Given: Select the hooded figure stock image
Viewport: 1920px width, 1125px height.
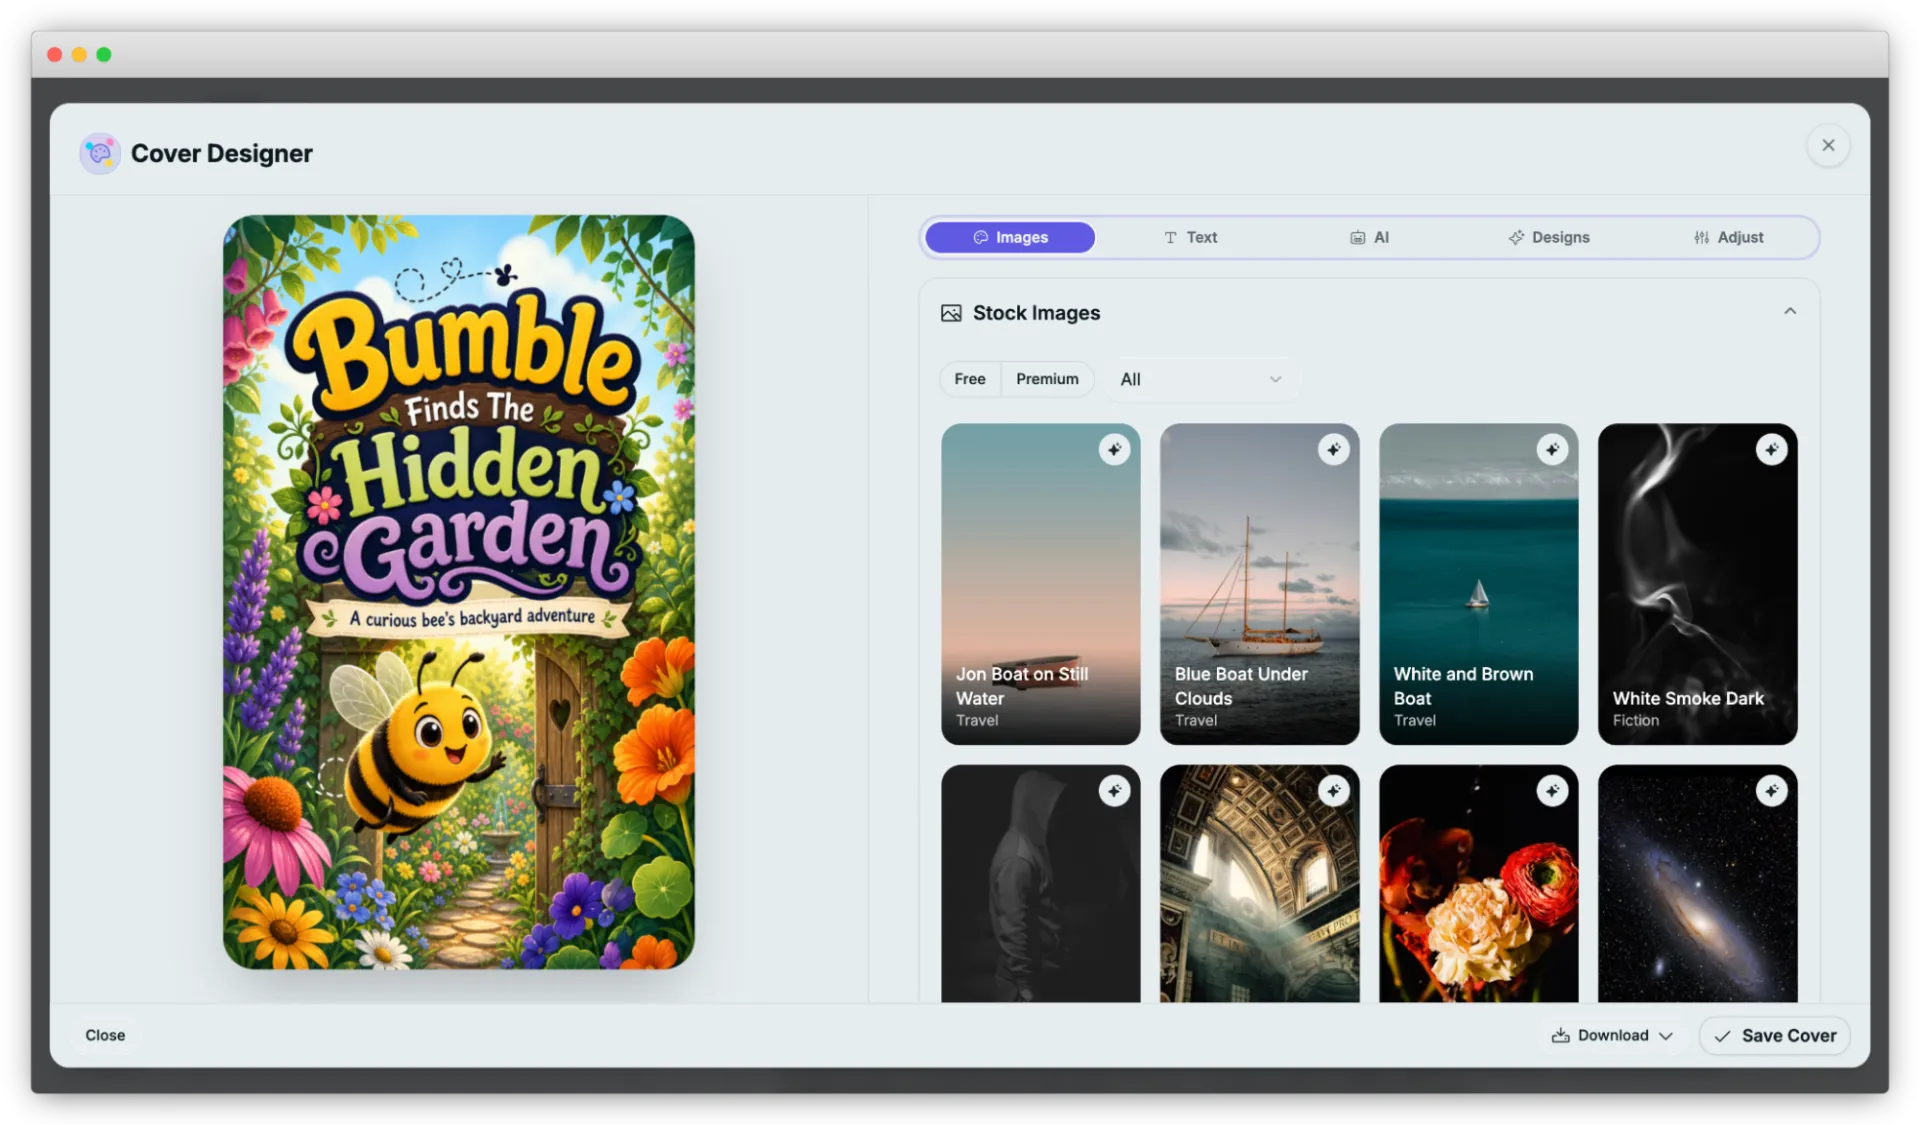Looking at the screenshot, I should point(1040,884).
